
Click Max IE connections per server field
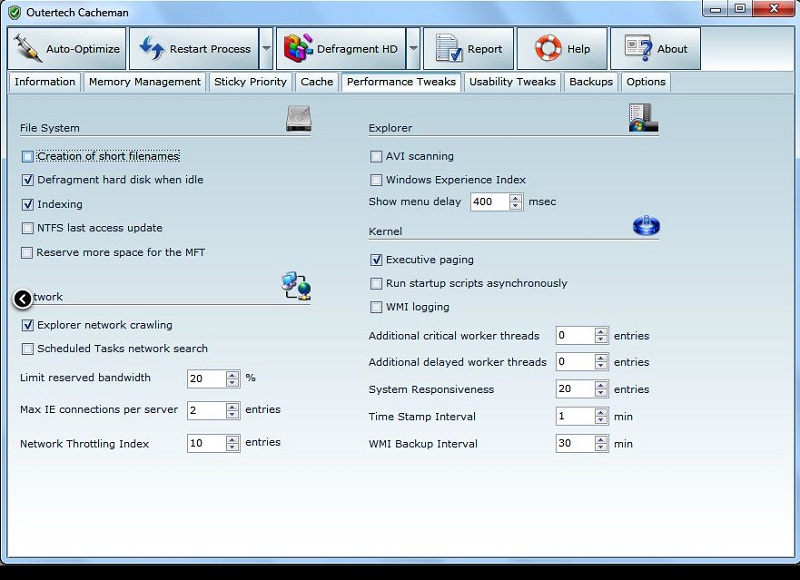pos(206,410)
